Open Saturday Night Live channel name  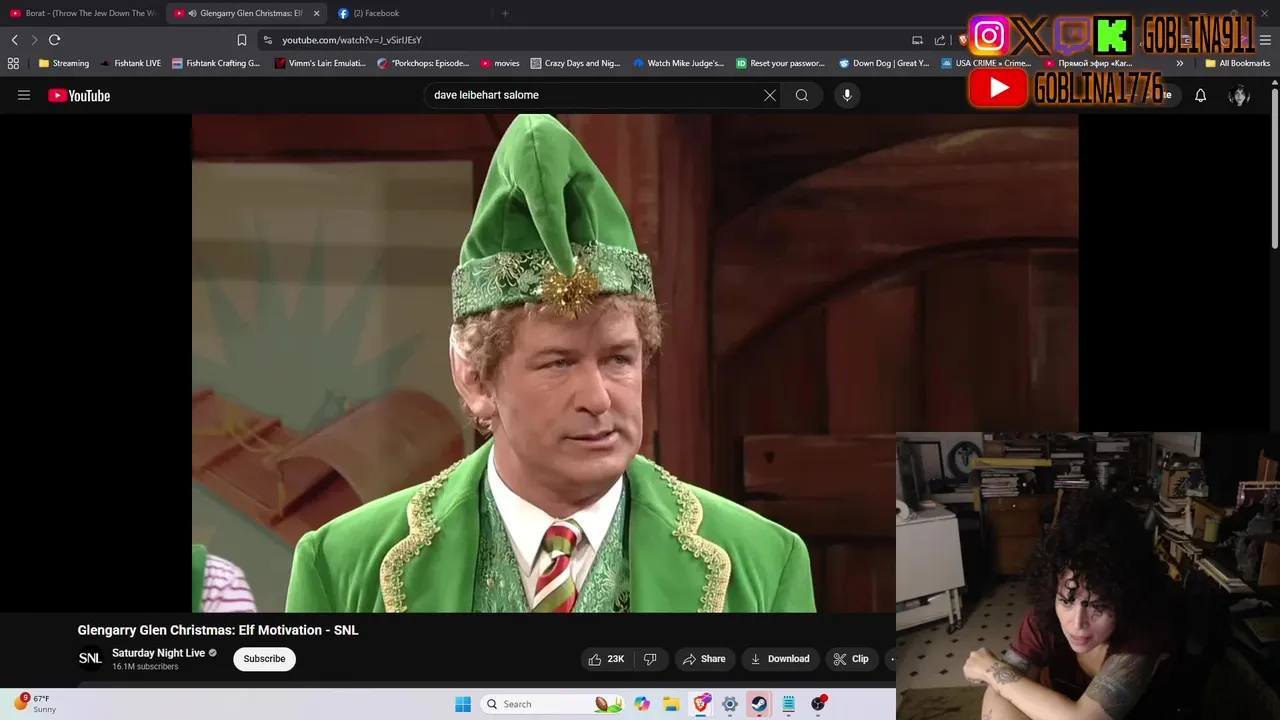[x=158, y=653]
